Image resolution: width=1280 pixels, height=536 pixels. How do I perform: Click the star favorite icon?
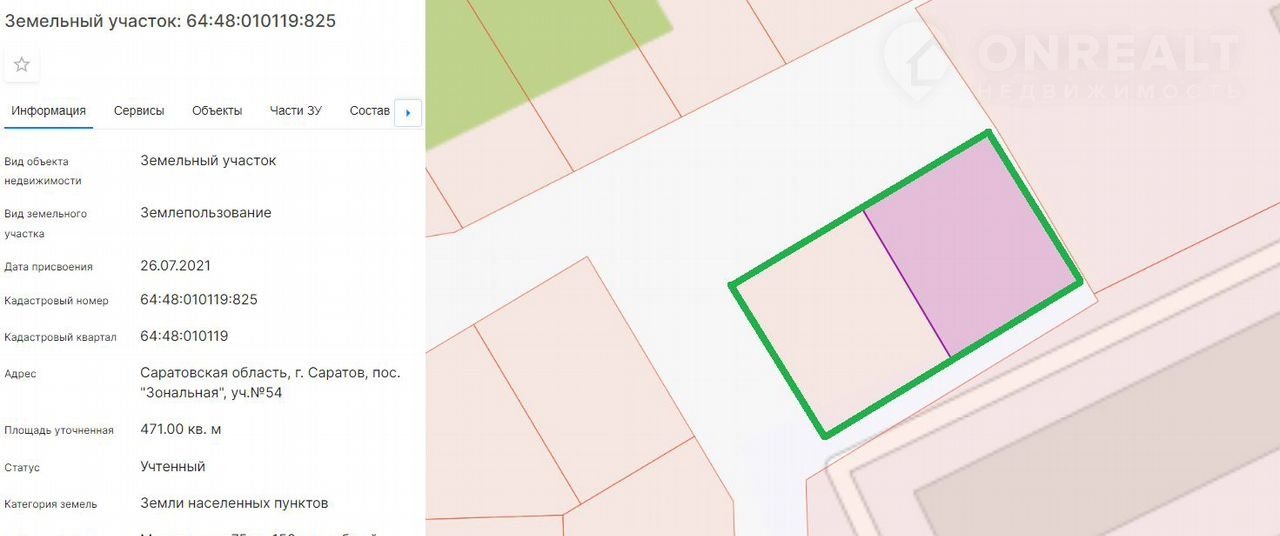click(x=22, y=65)
